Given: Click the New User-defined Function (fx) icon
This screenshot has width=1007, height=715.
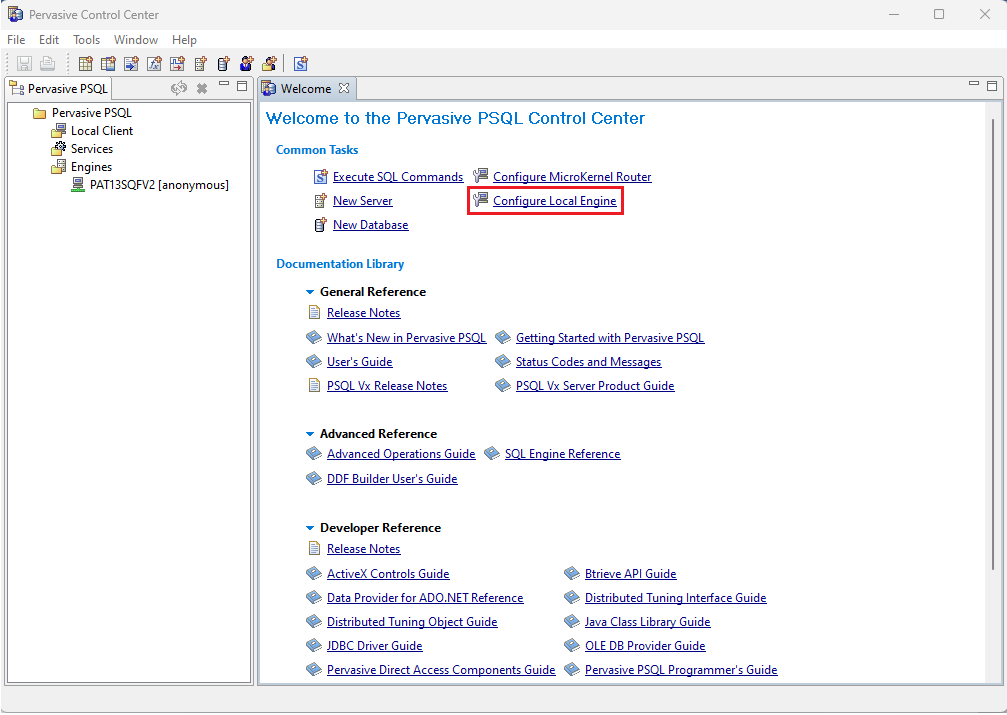Looking at the screenshot, I should coord(154,64).
